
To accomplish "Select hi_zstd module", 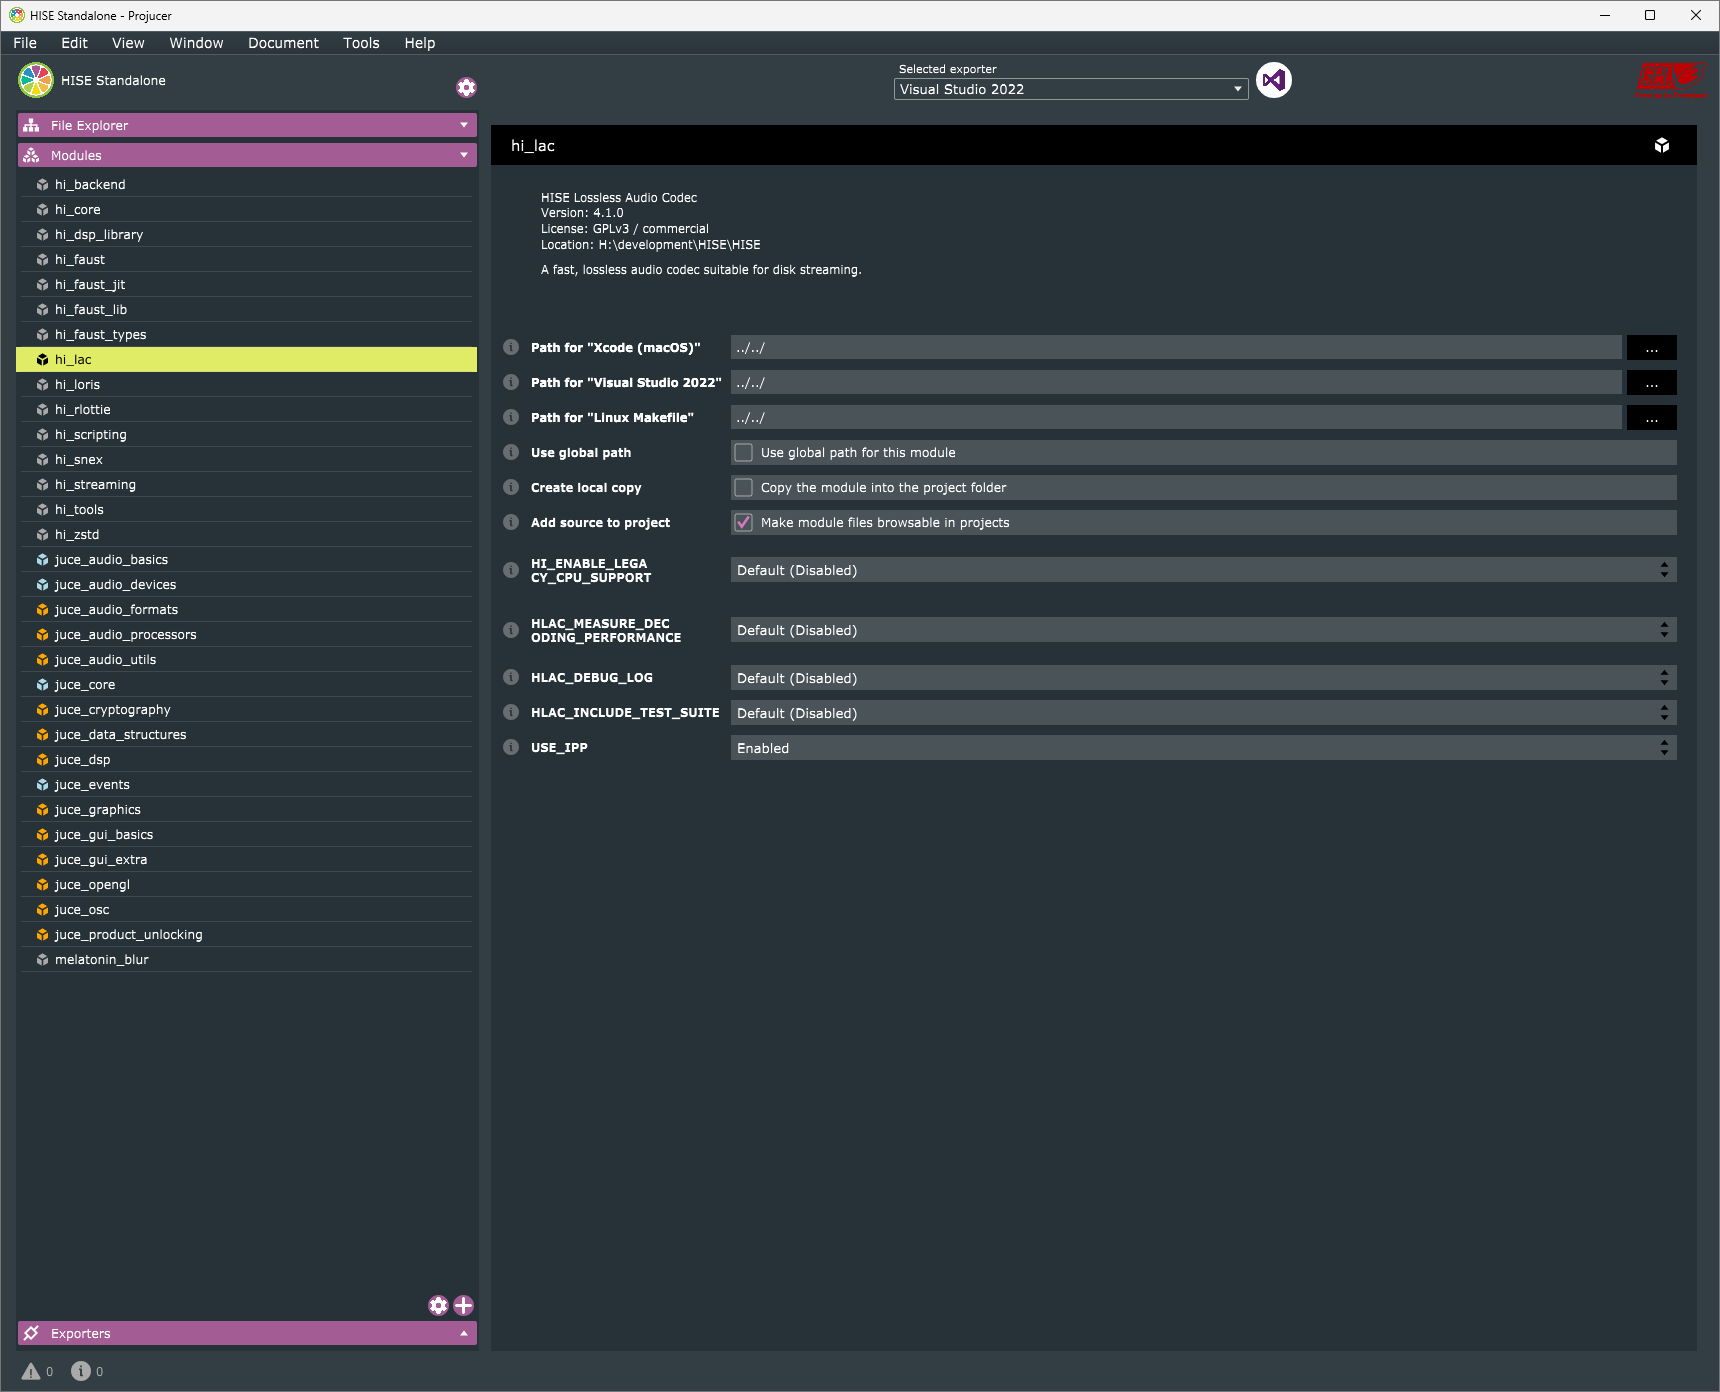I will (x=246, y=535).
